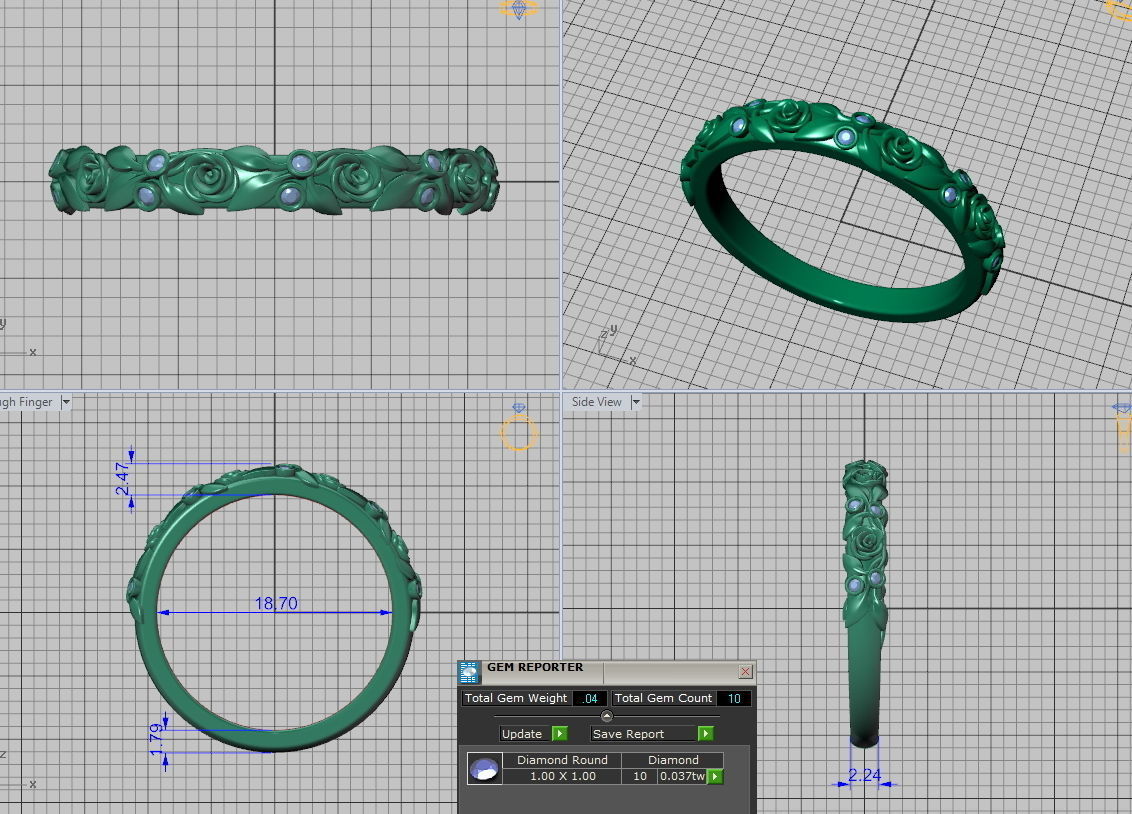This screenshot has width=1132, height=814.
Task: Click the green arrow beside Update
Action: point(560,733)
